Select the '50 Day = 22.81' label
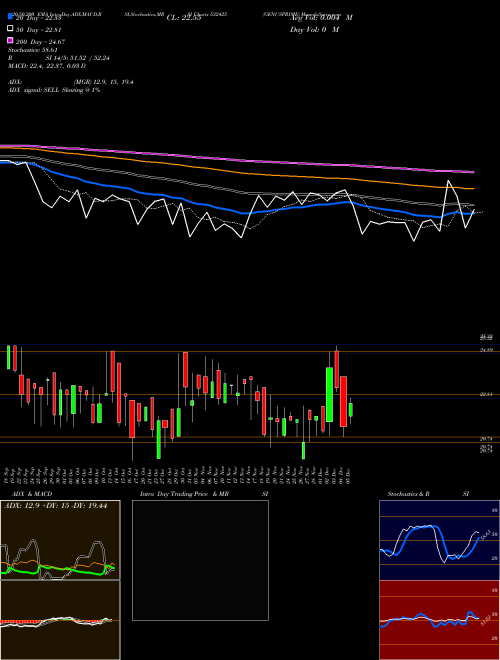 [x=39, y=29]
